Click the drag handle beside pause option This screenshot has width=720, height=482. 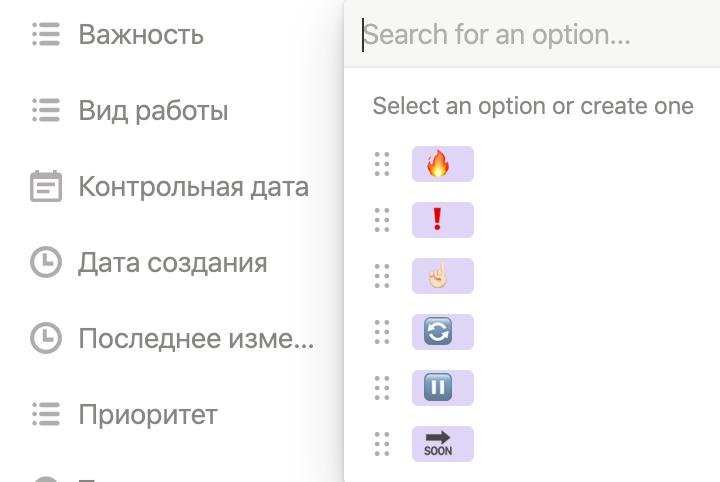382,388
